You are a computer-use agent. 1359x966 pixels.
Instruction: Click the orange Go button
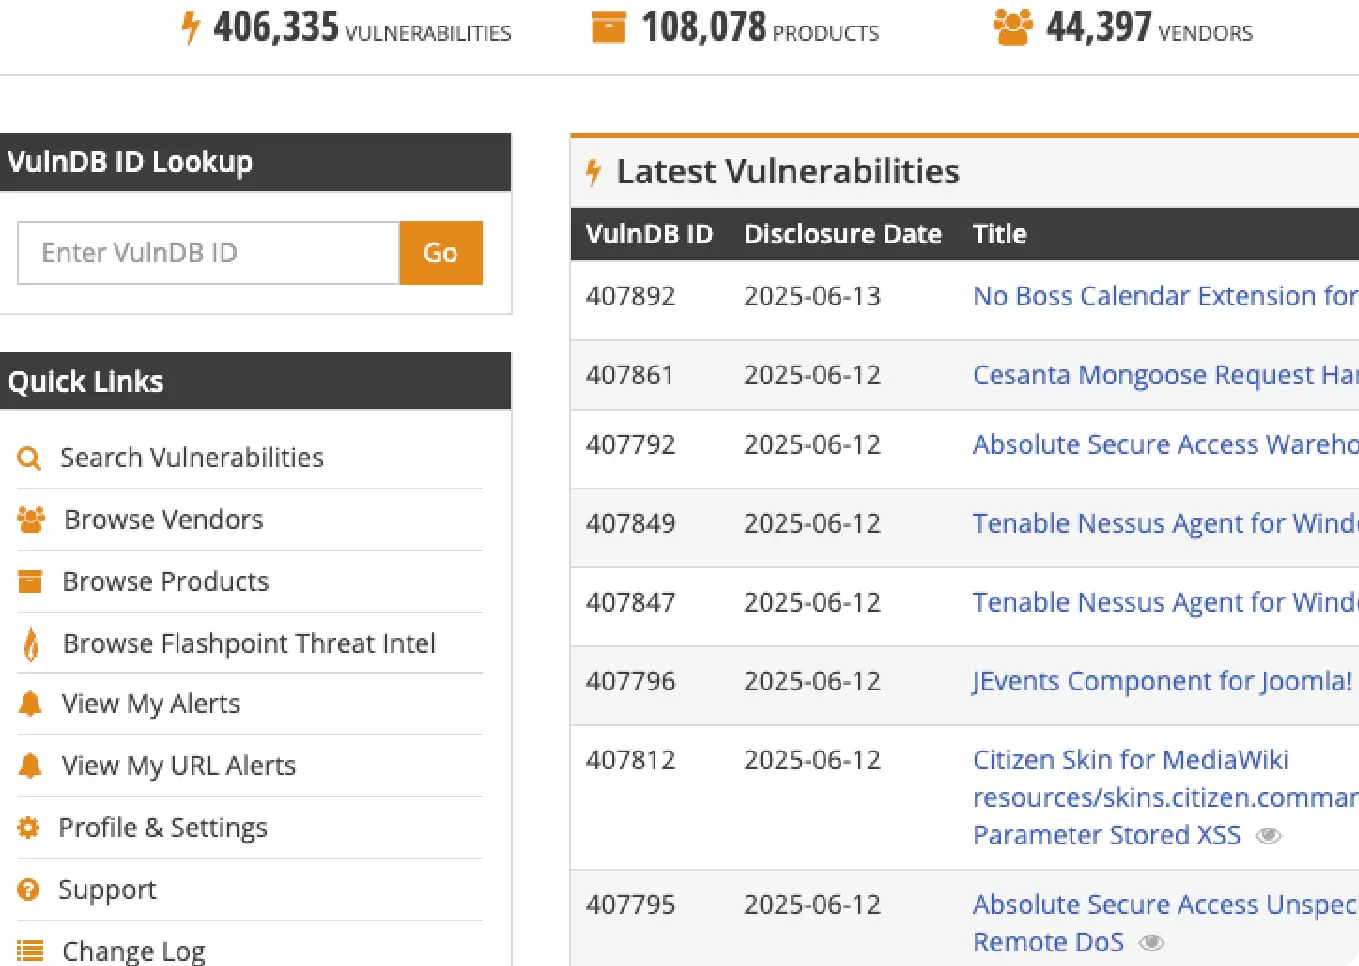pos(441,253)
